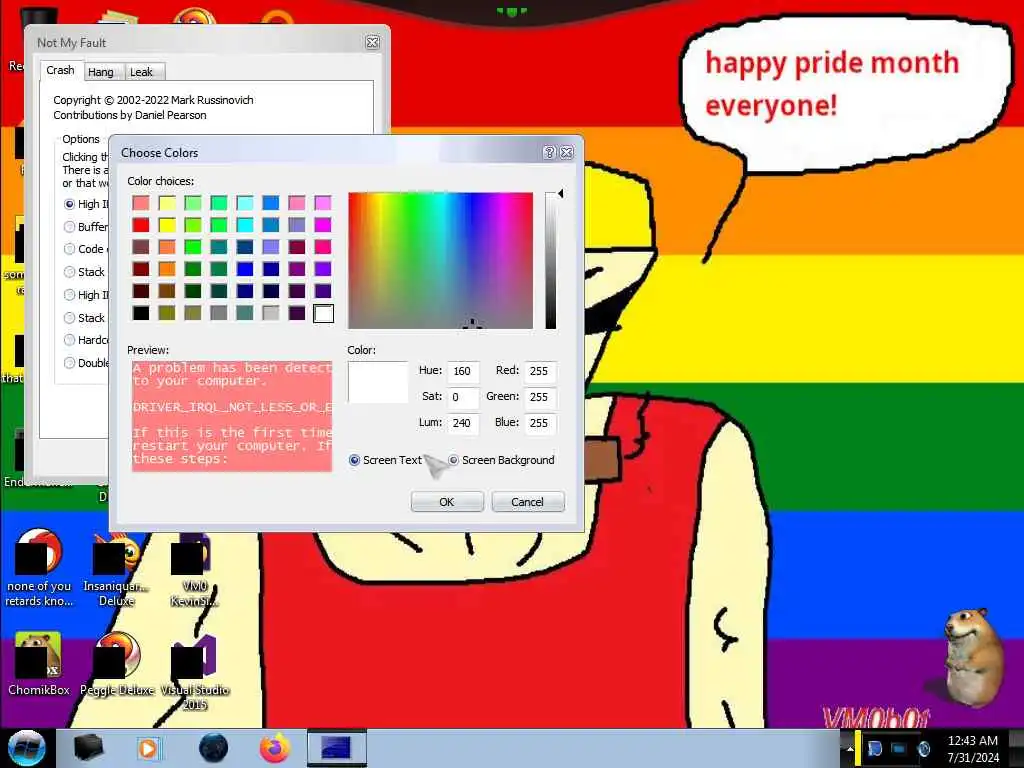Click inside the rainbow color spectrum area
The width and height of the screenshot is (1024, 768).
[x=440, y=261]
